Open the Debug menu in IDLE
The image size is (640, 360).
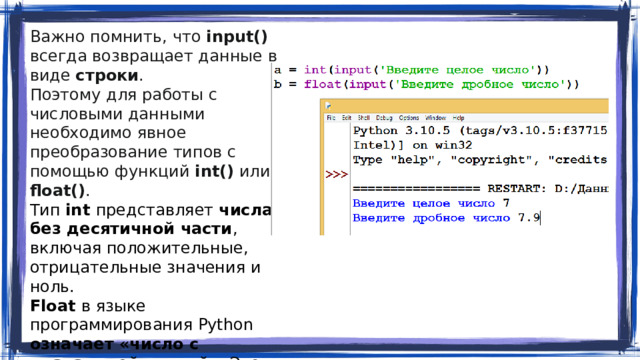pyautogui.click(x=384, y=118)
